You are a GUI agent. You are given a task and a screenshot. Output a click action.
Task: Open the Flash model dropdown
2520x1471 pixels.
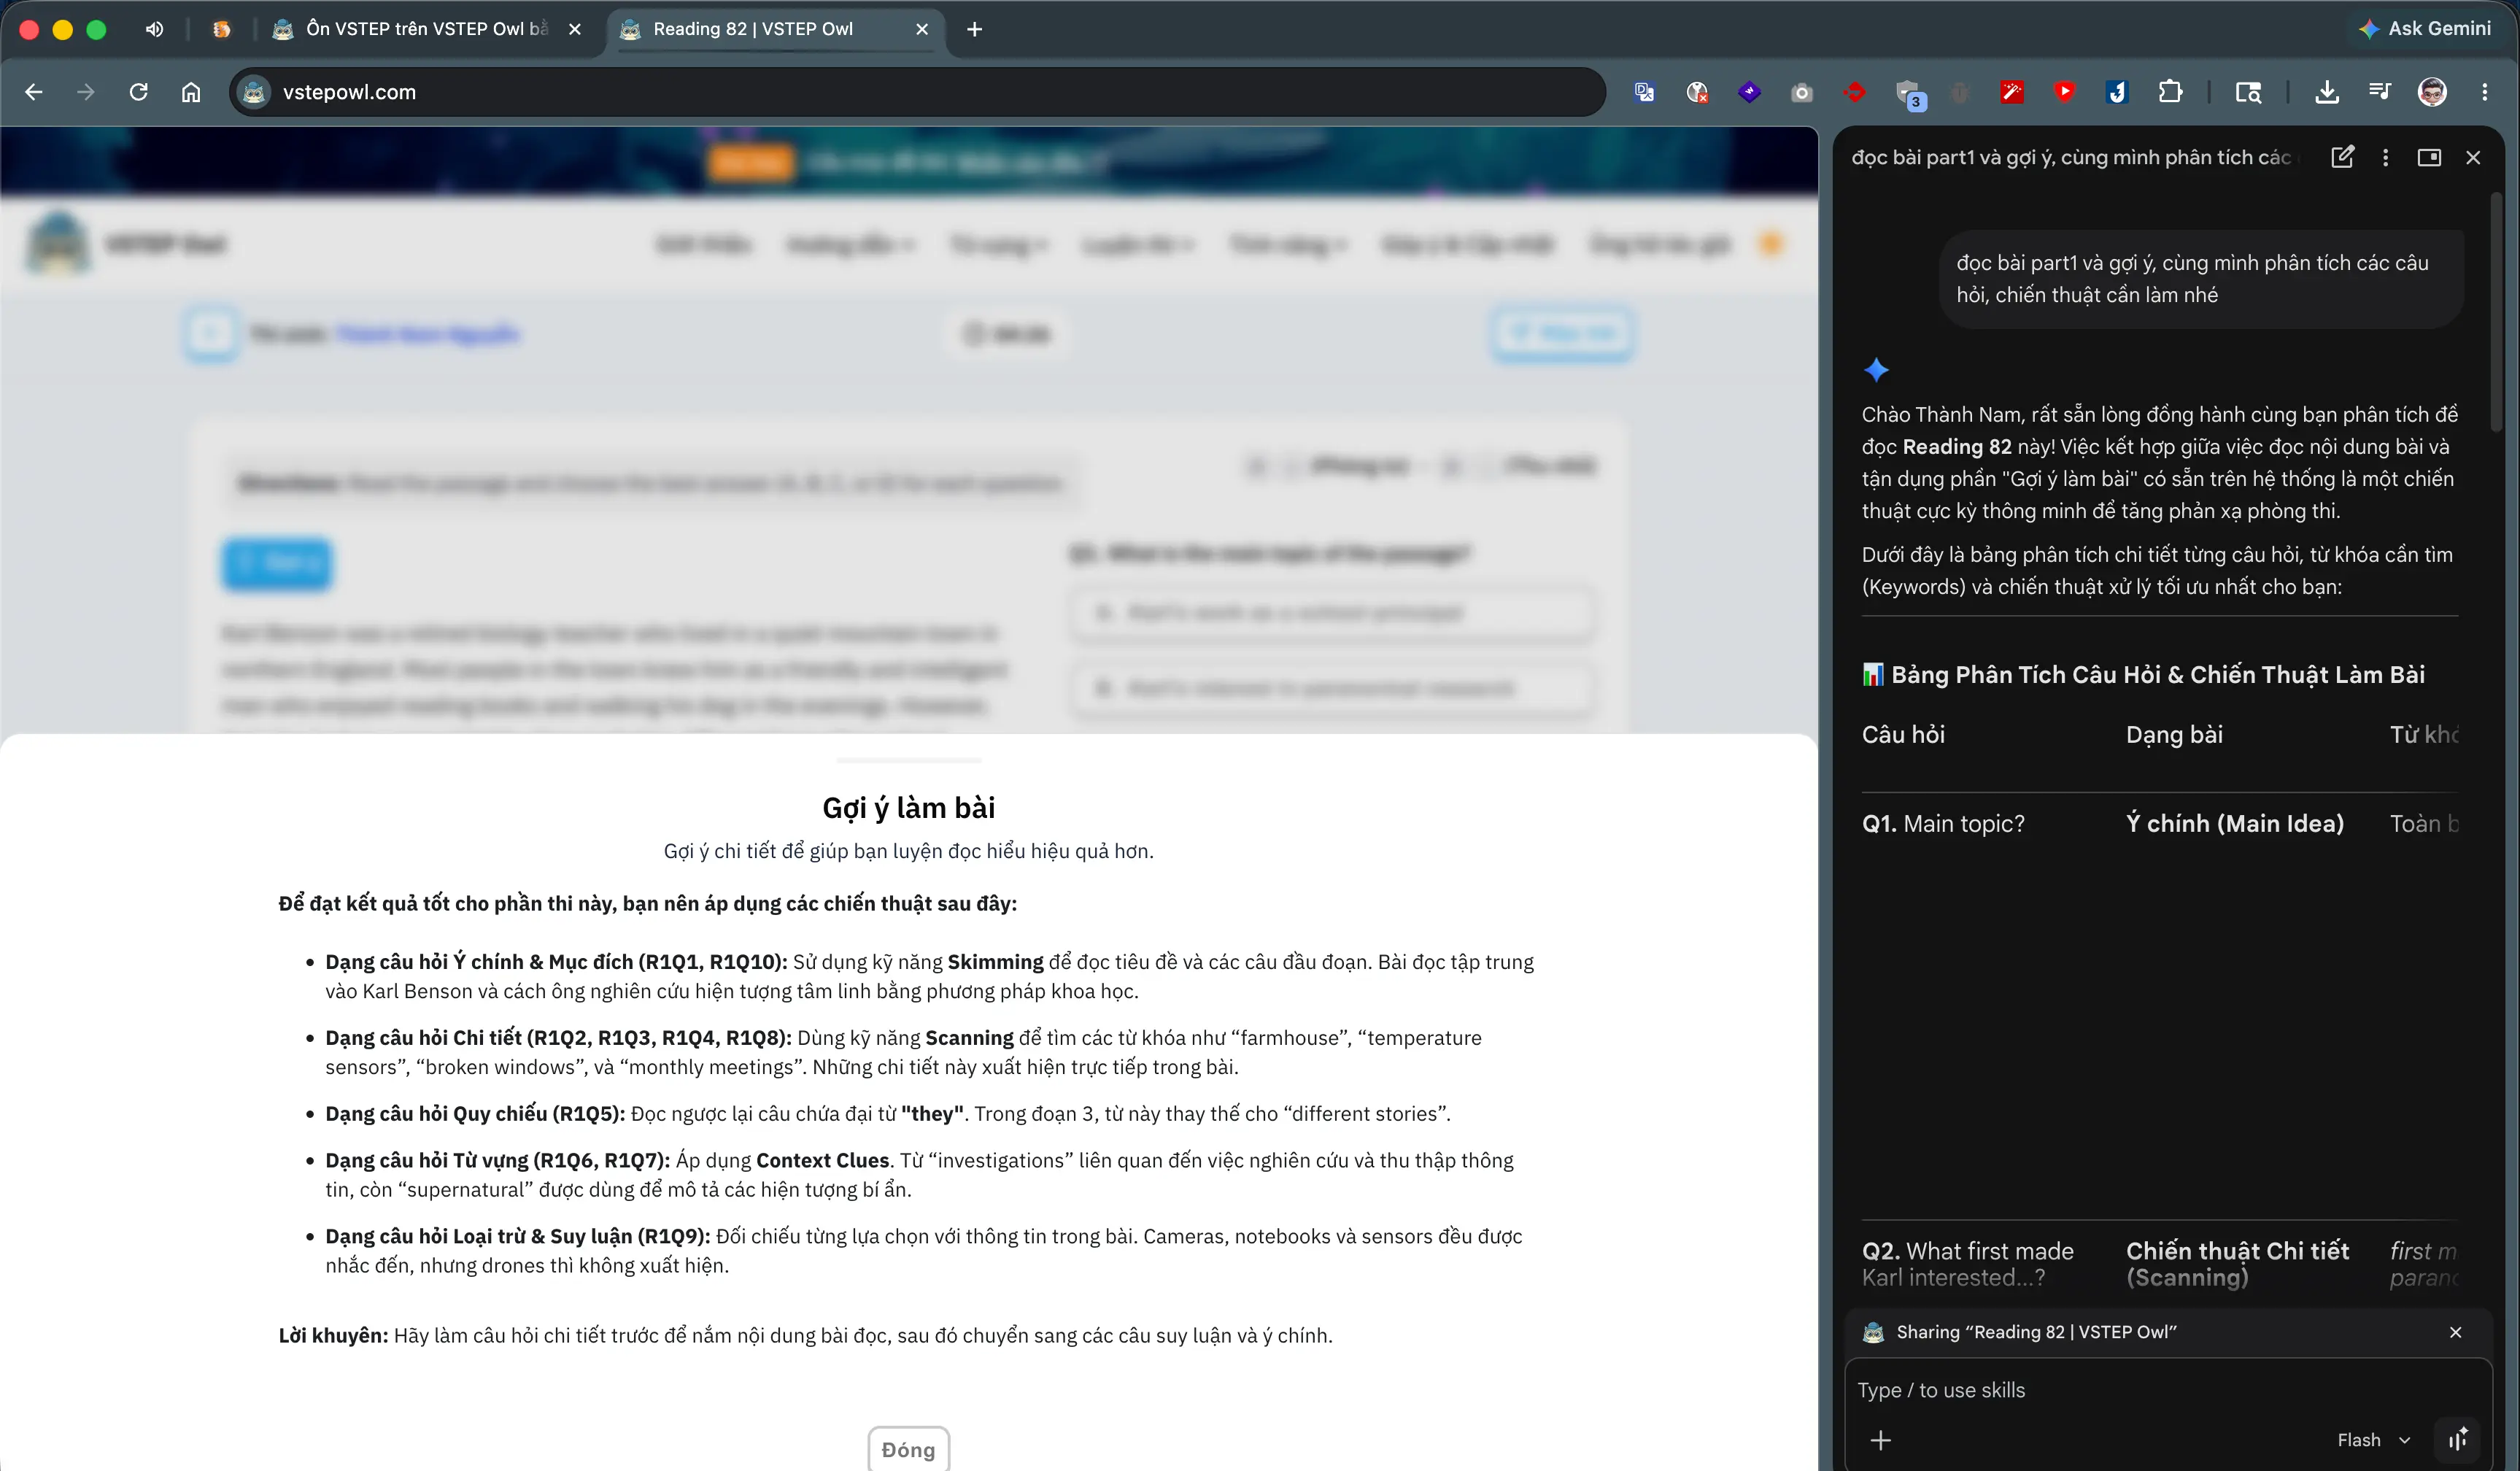click(x=2374, y=1440)
